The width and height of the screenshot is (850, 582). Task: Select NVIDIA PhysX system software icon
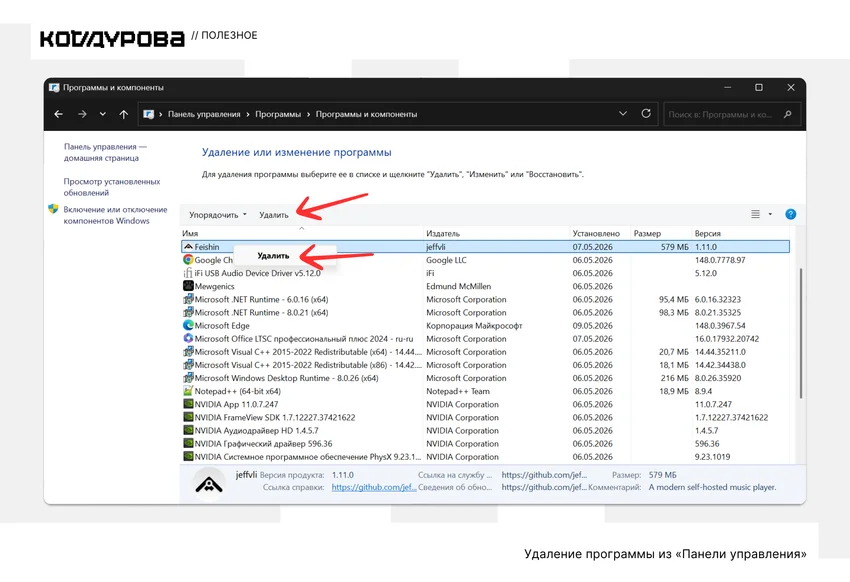tap(188, 456)
